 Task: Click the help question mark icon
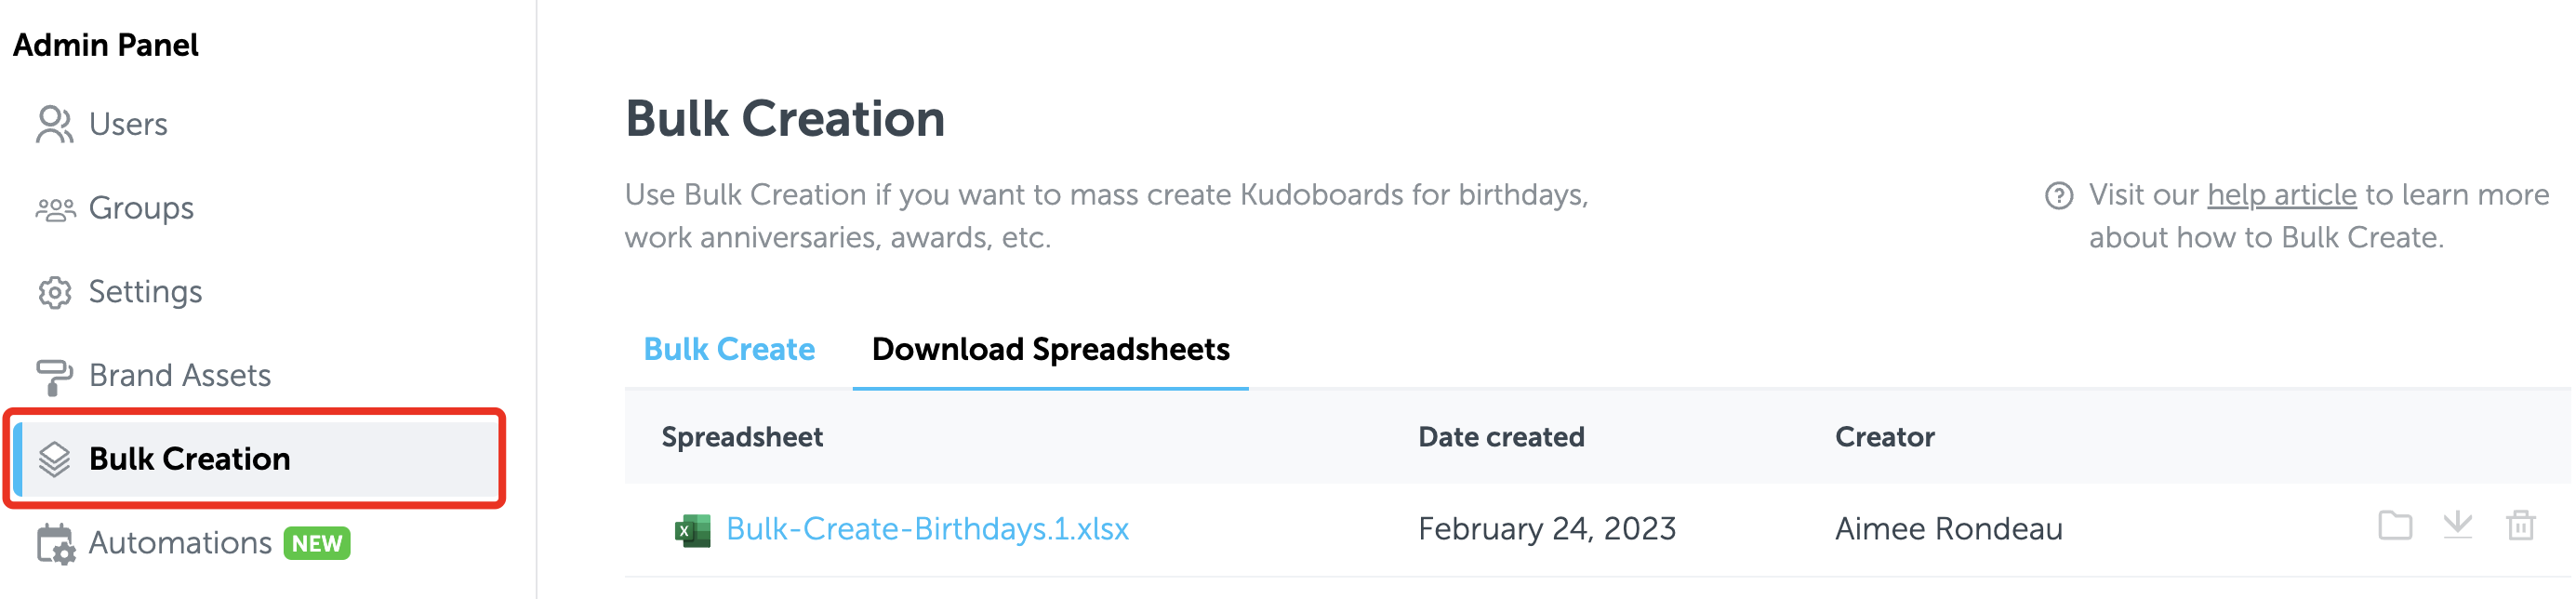pyautogui.click(x=2058, y=196)
